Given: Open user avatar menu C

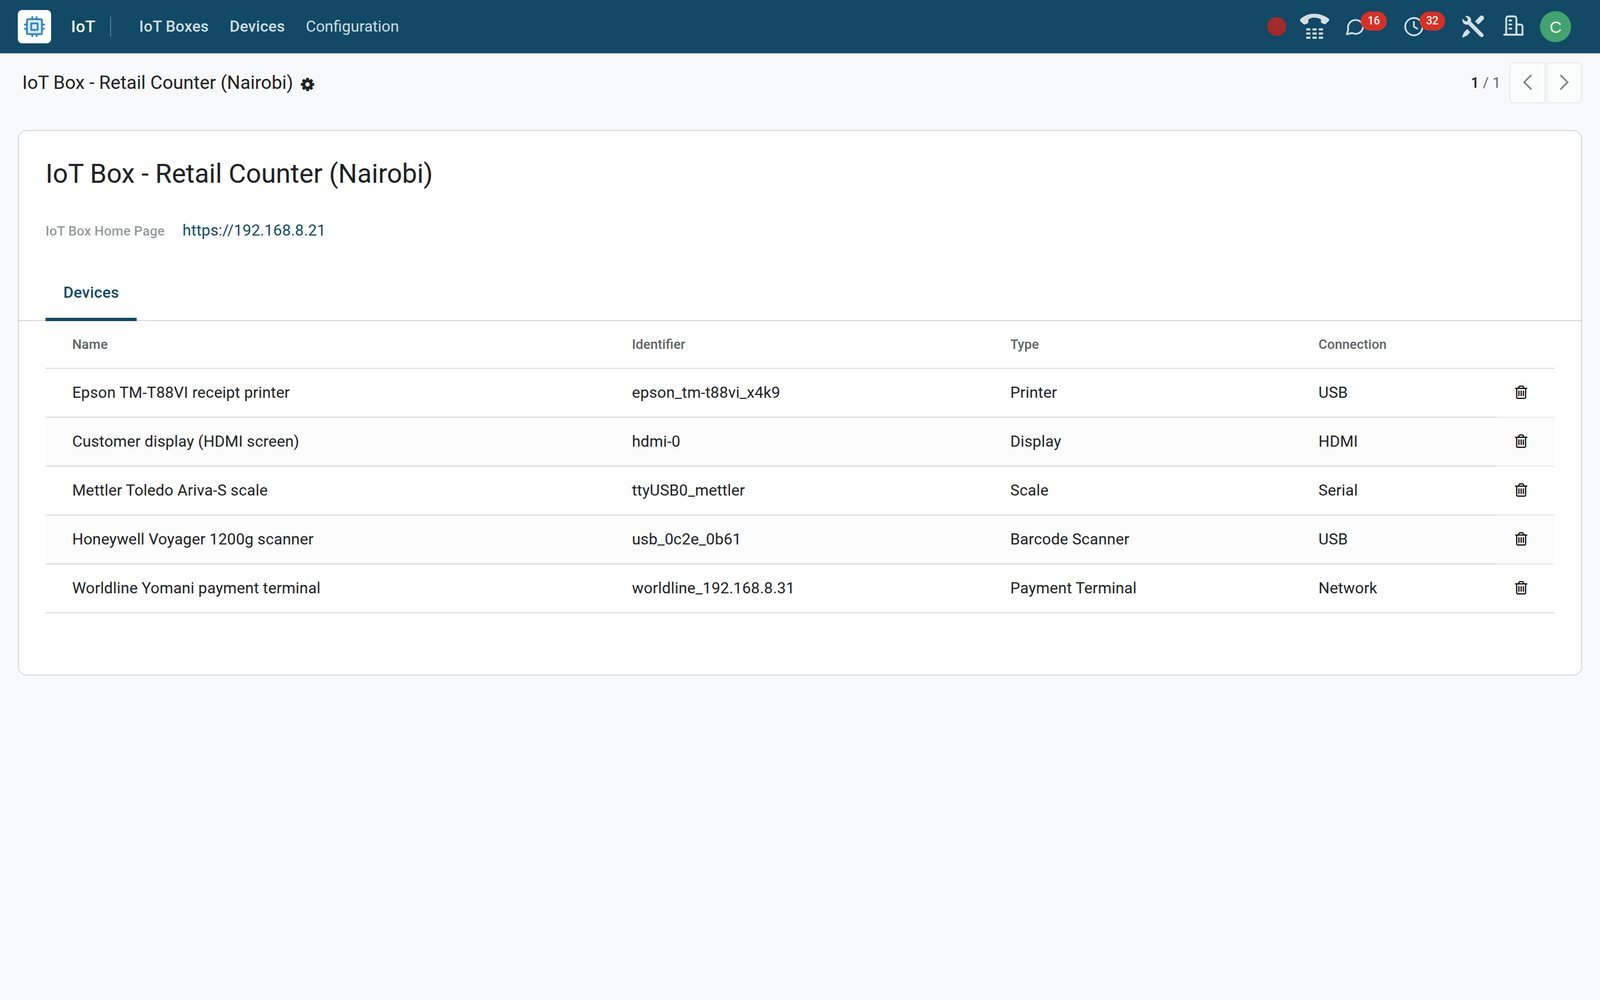Looking at the screenshot, I should point(1555,27).
